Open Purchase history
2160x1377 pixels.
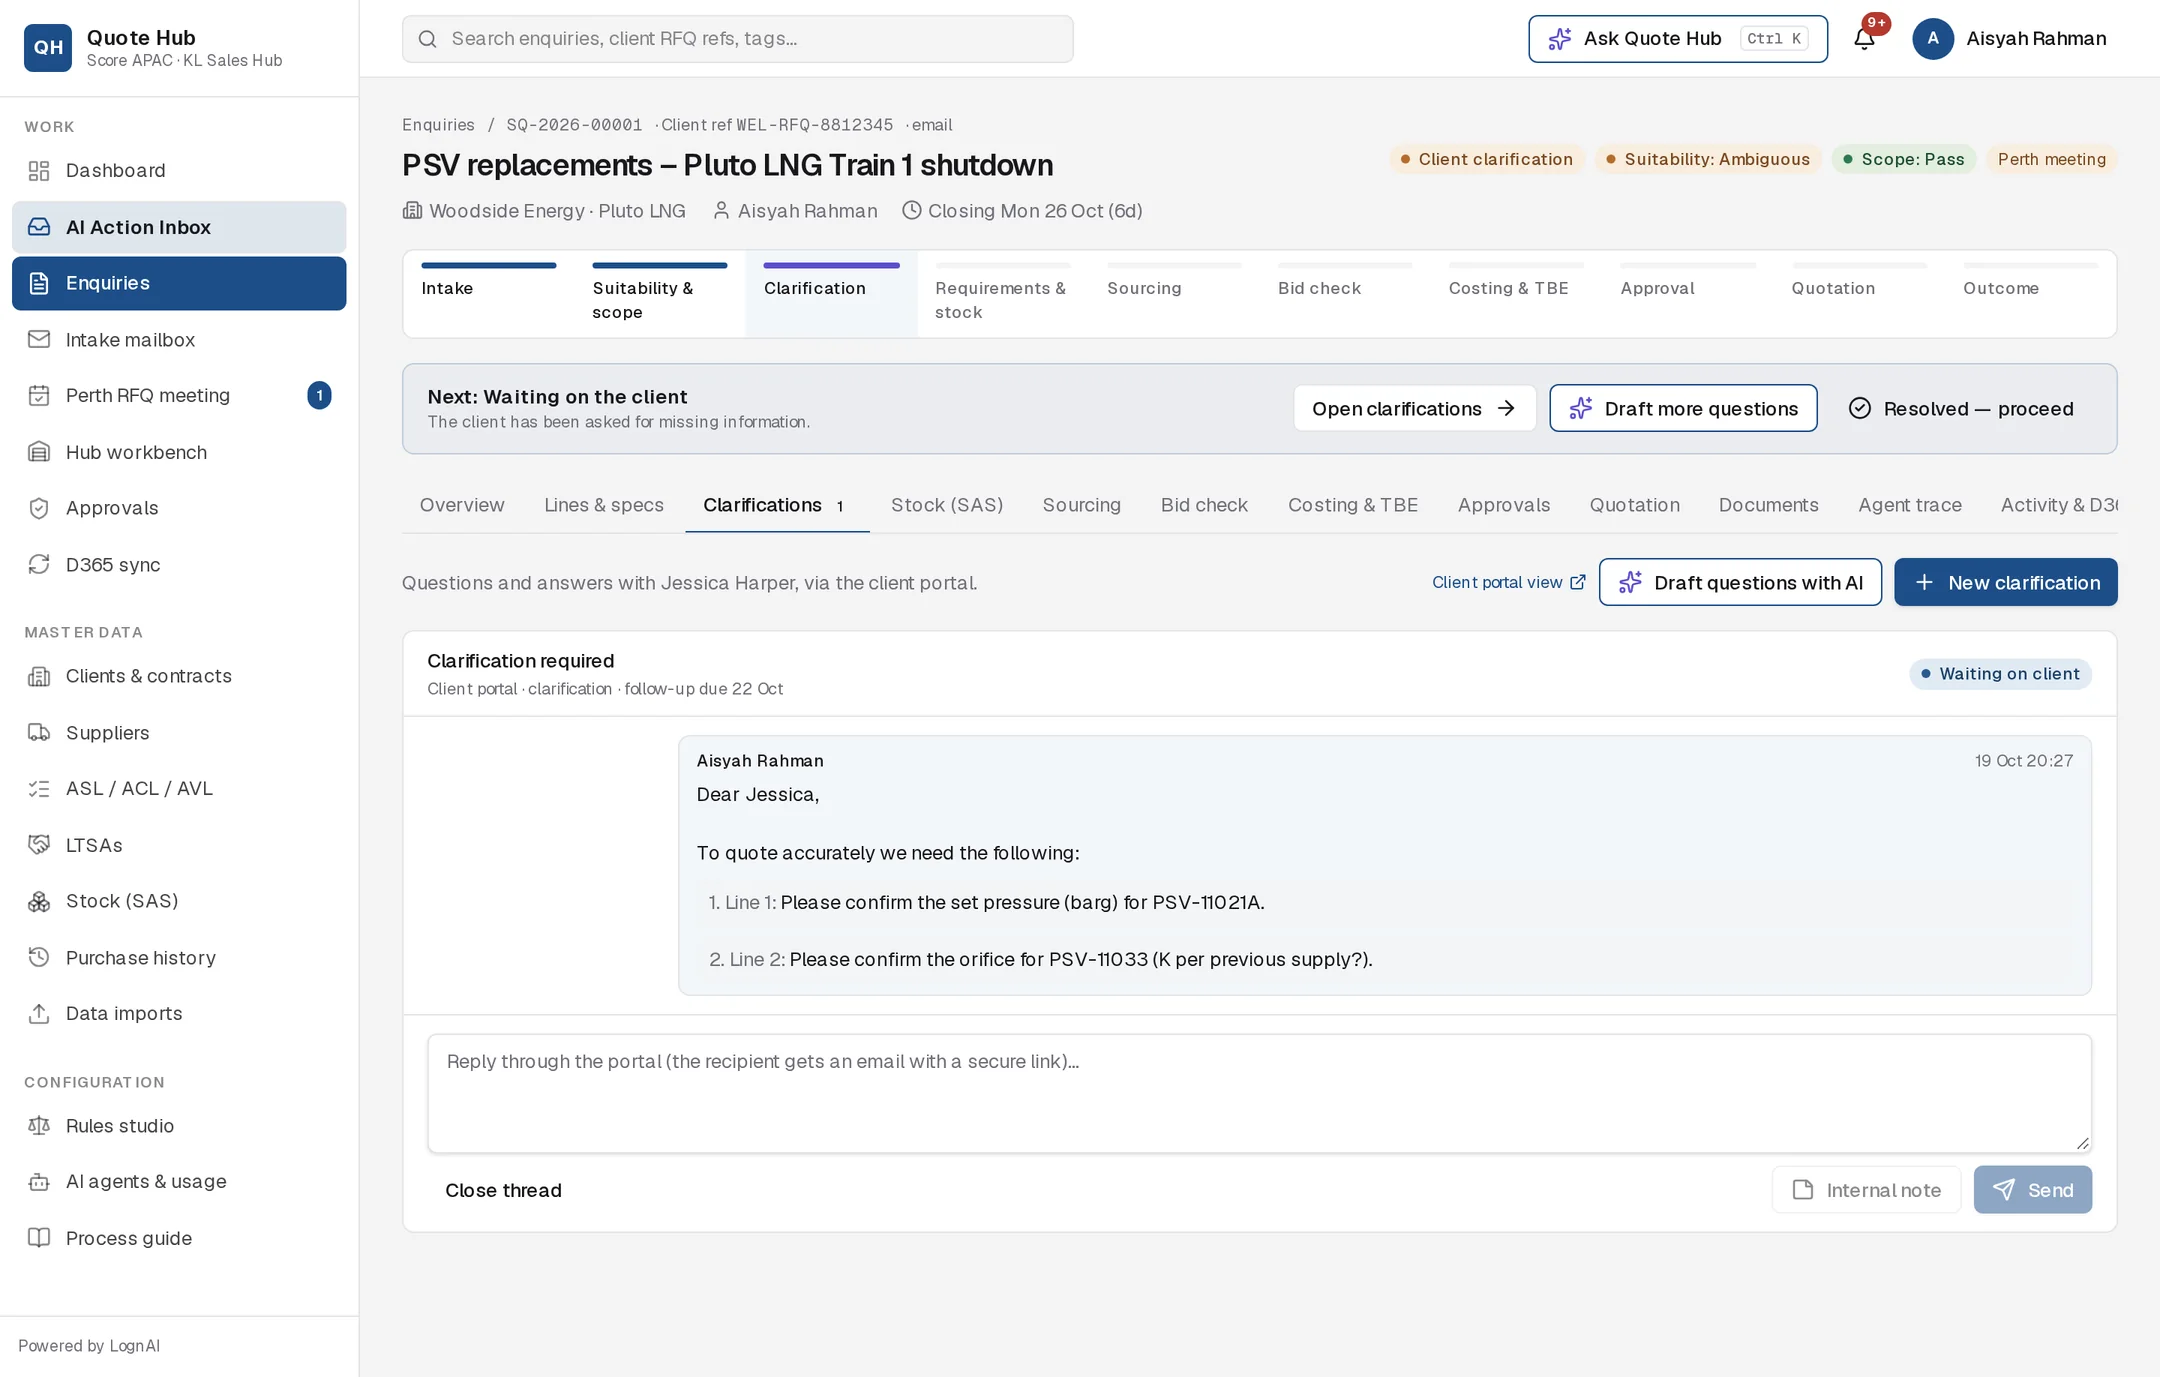179,958
